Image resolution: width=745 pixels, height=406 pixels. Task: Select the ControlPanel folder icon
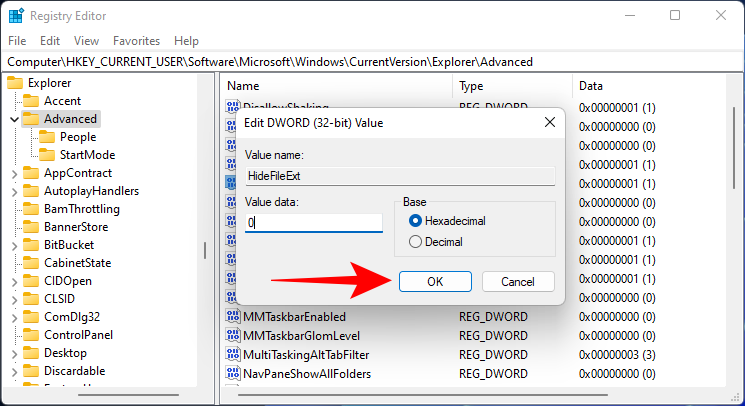31,336
